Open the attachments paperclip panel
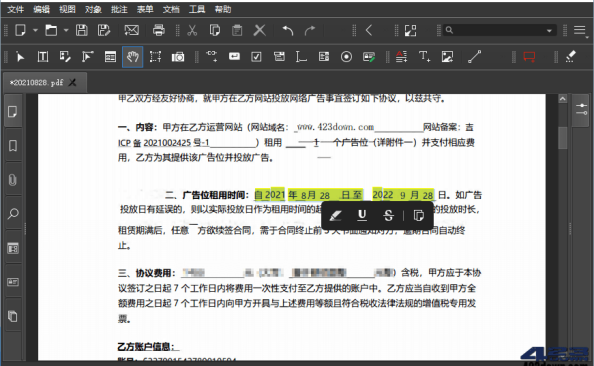Image resolution: width=594 pixels, height=366 pixels. (13, 179)
